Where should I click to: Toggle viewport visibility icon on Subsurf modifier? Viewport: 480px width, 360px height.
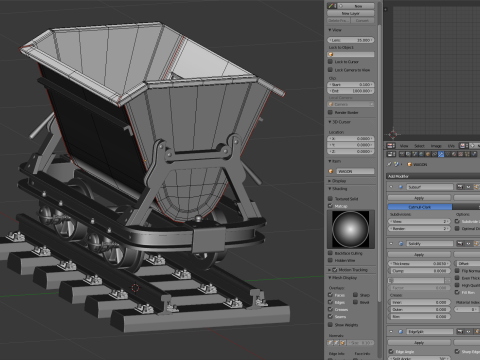[468, 187]
